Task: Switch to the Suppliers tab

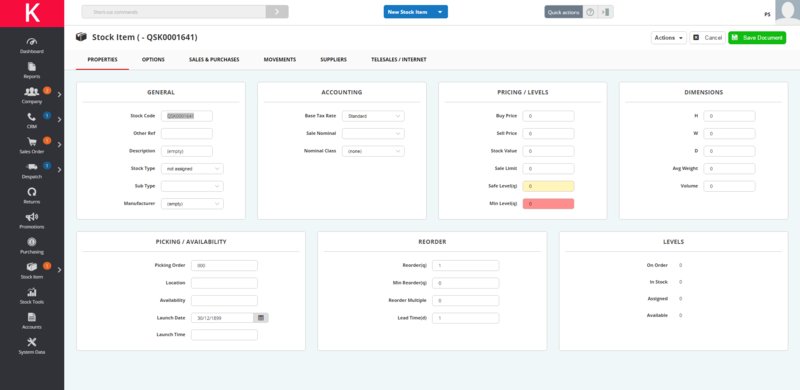Action: [333, 60]
